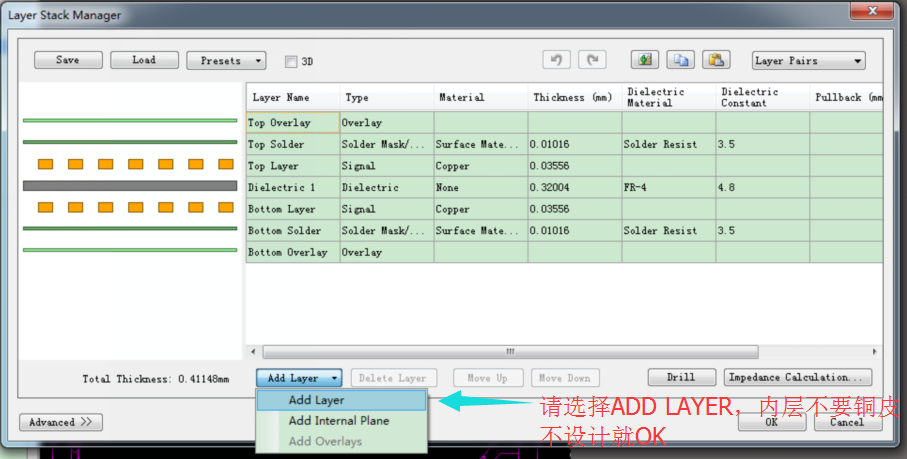Image resolution: width=907 pixels, height=459 pixels.
Task: Enable the 3D checkbox
Action: [x=291, y=61]
